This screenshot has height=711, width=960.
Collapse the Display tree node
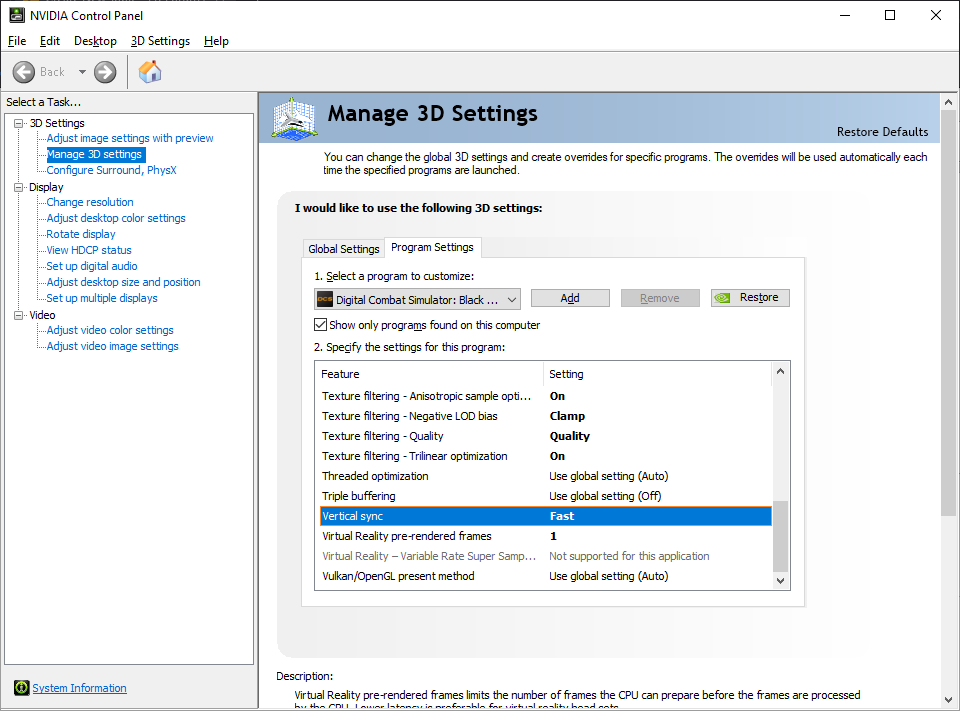[19, 187]
